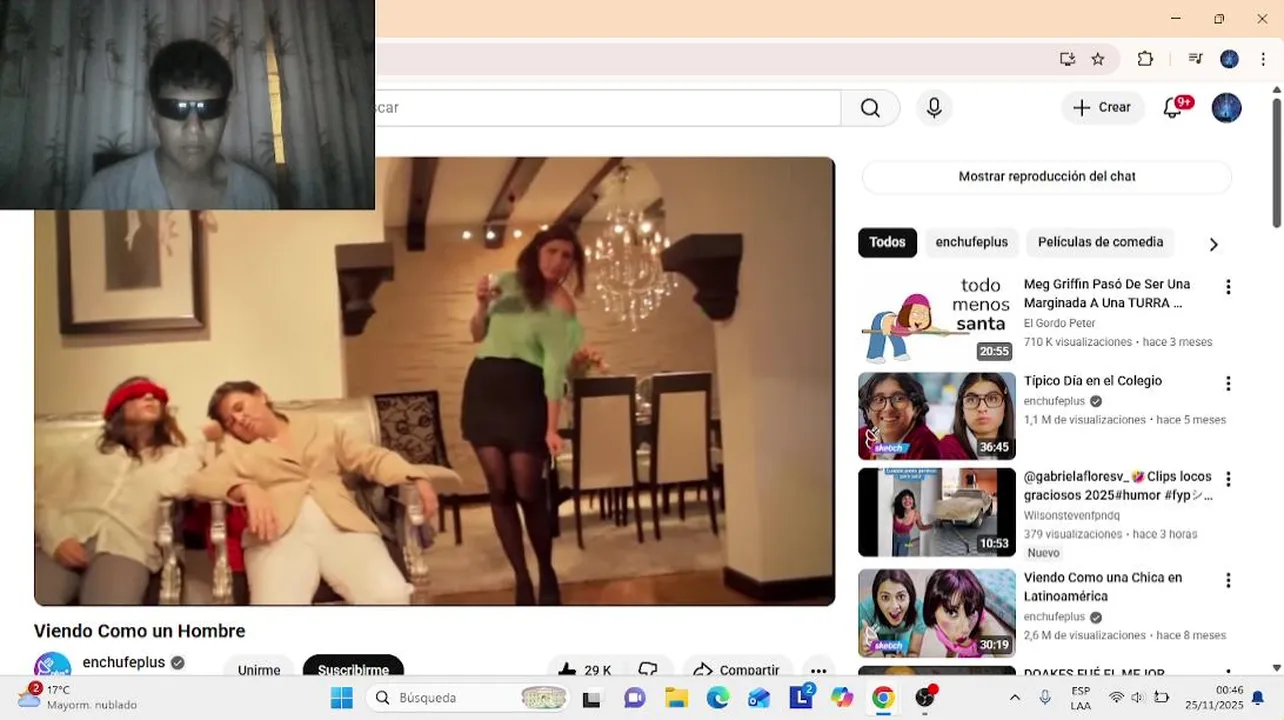Viewport: 1284px width, 720px height.
Task: Open Chrome profile avatar
Action: pyautogui.click(x=1230, y=59)
